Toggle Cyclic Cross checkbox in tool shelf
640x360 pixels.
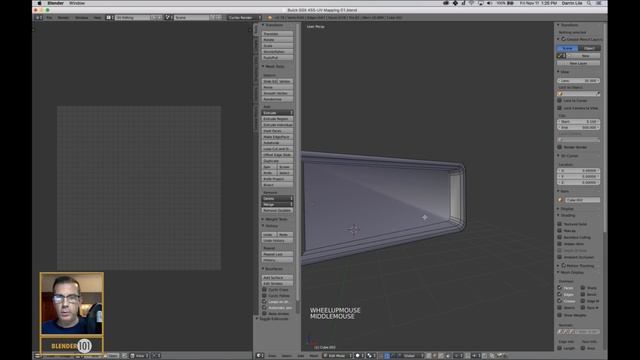tap(264, 289)
